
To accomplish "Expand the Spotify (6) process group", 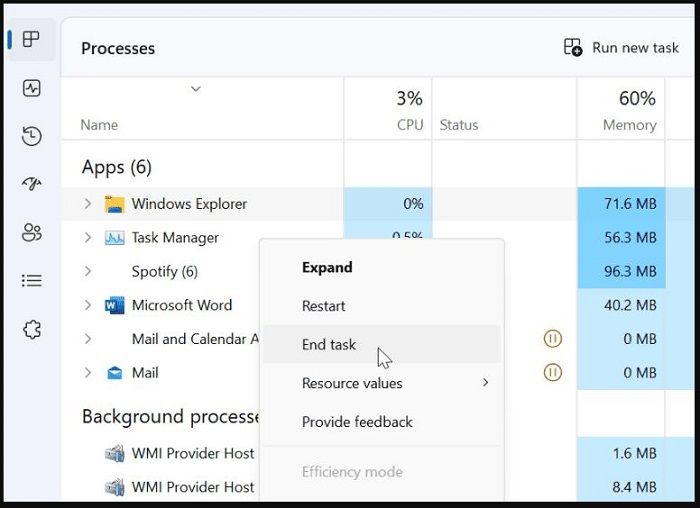I will (x=88, y=271).
